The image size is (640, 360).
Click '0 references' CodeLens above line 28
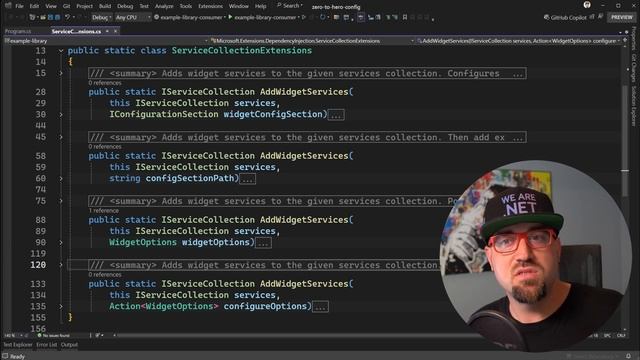click(x=105, y=83)
